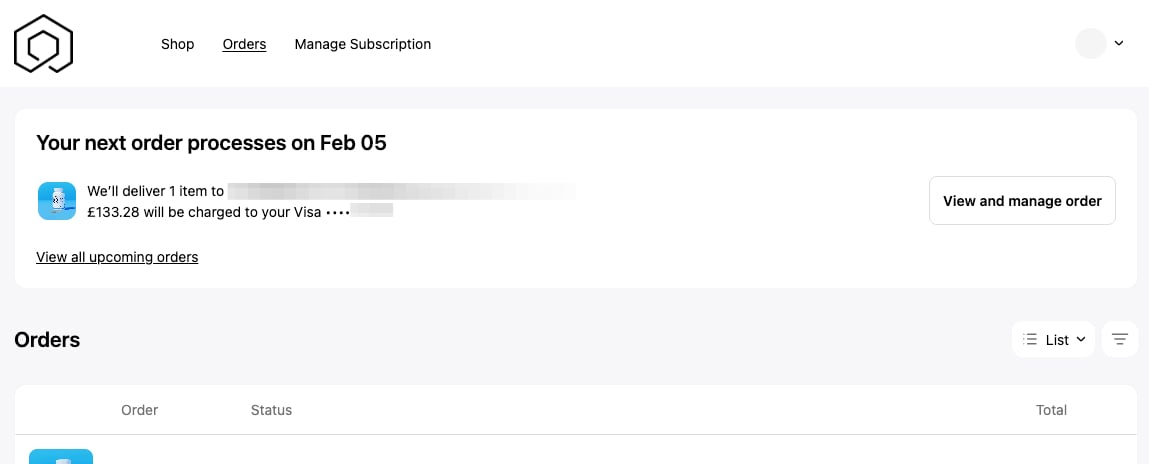Image resolution: width=1149 pixels, height=464 pixels.
Task: Expand the account menu chevron
Action: [x=1119, y=43]
